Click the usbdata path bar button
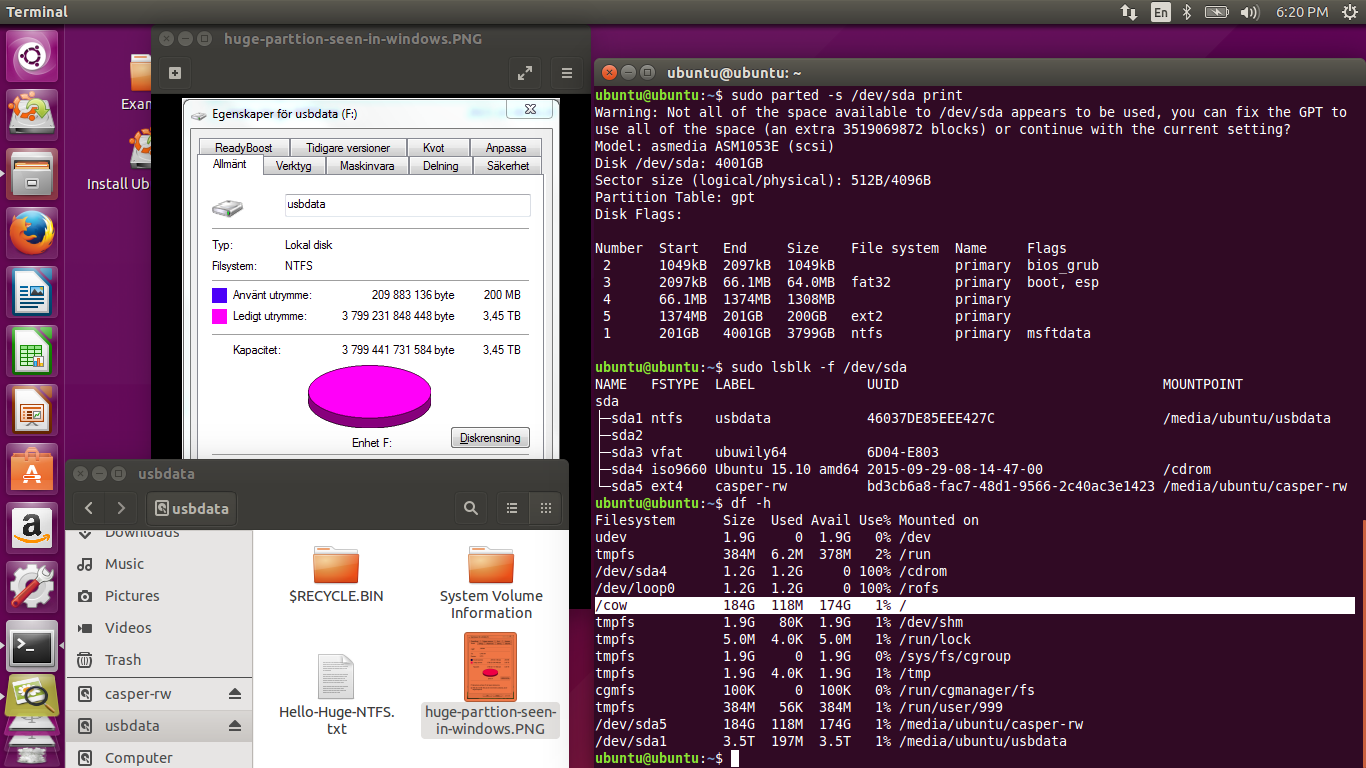 click(x=192, y=508)
